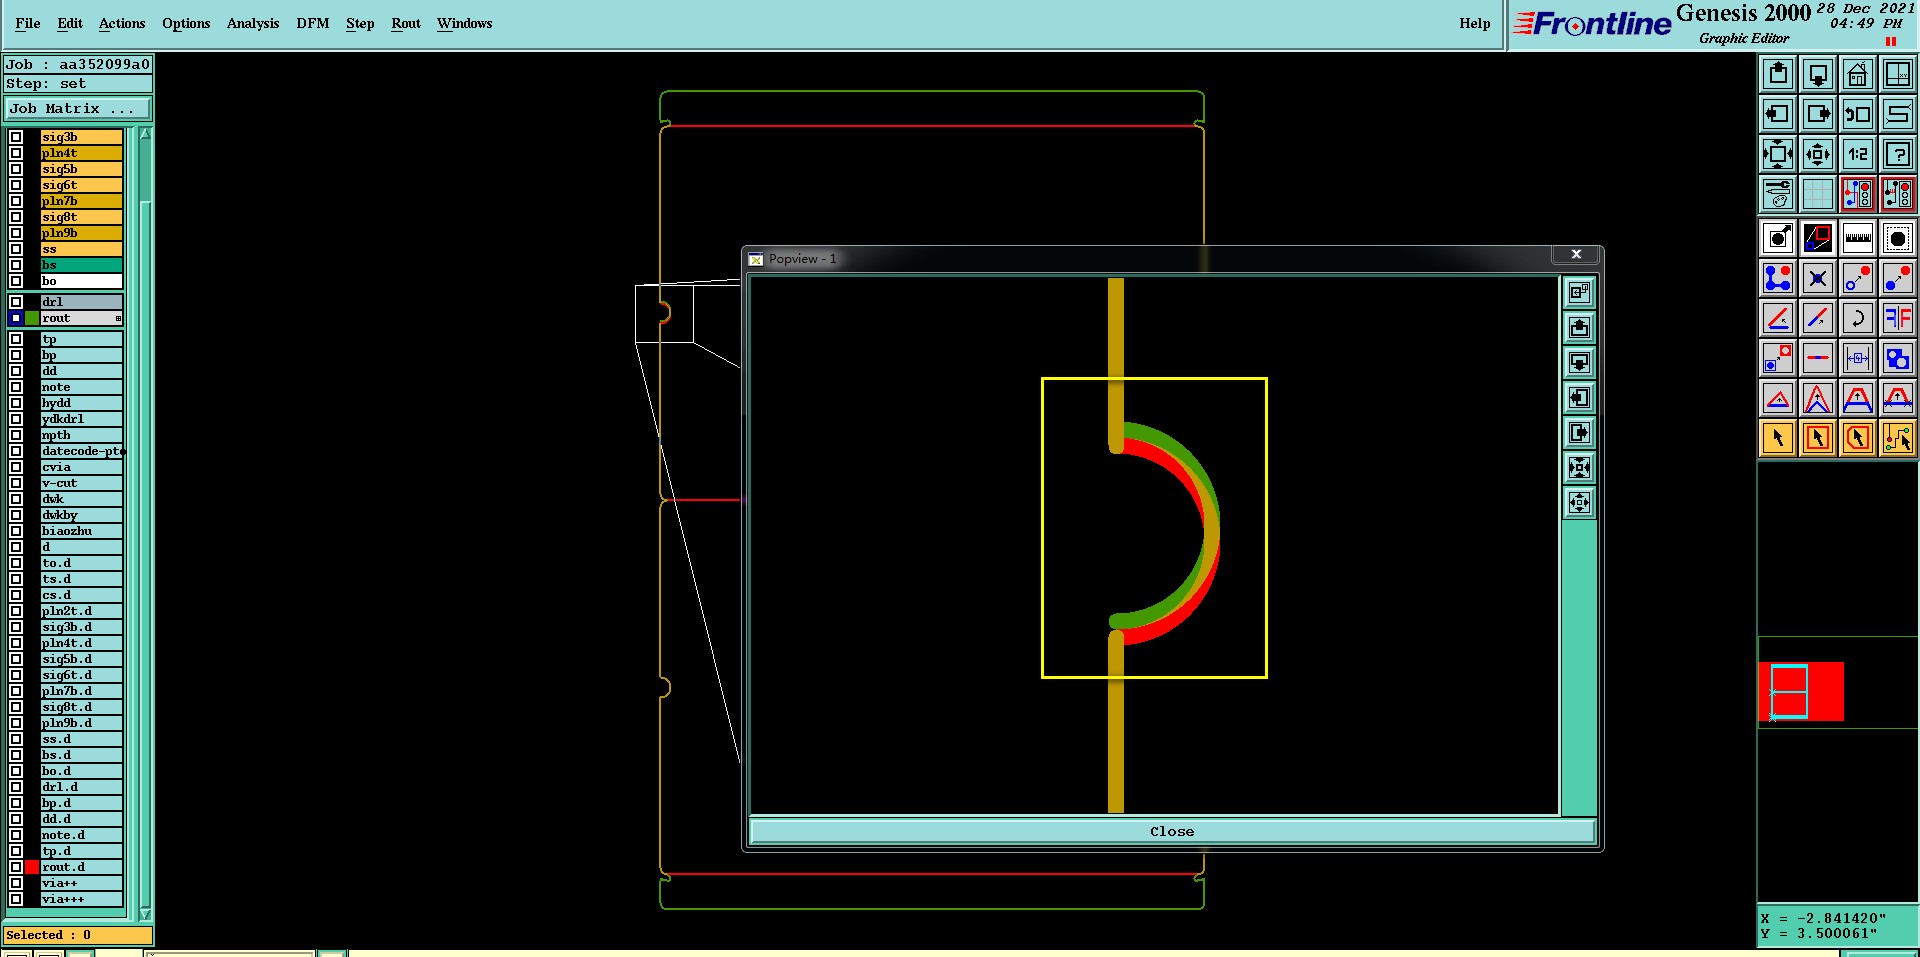The image size is (1920, 957).
Task: Click the pan left icon in main toolbar
Action: click(1778, 114)
